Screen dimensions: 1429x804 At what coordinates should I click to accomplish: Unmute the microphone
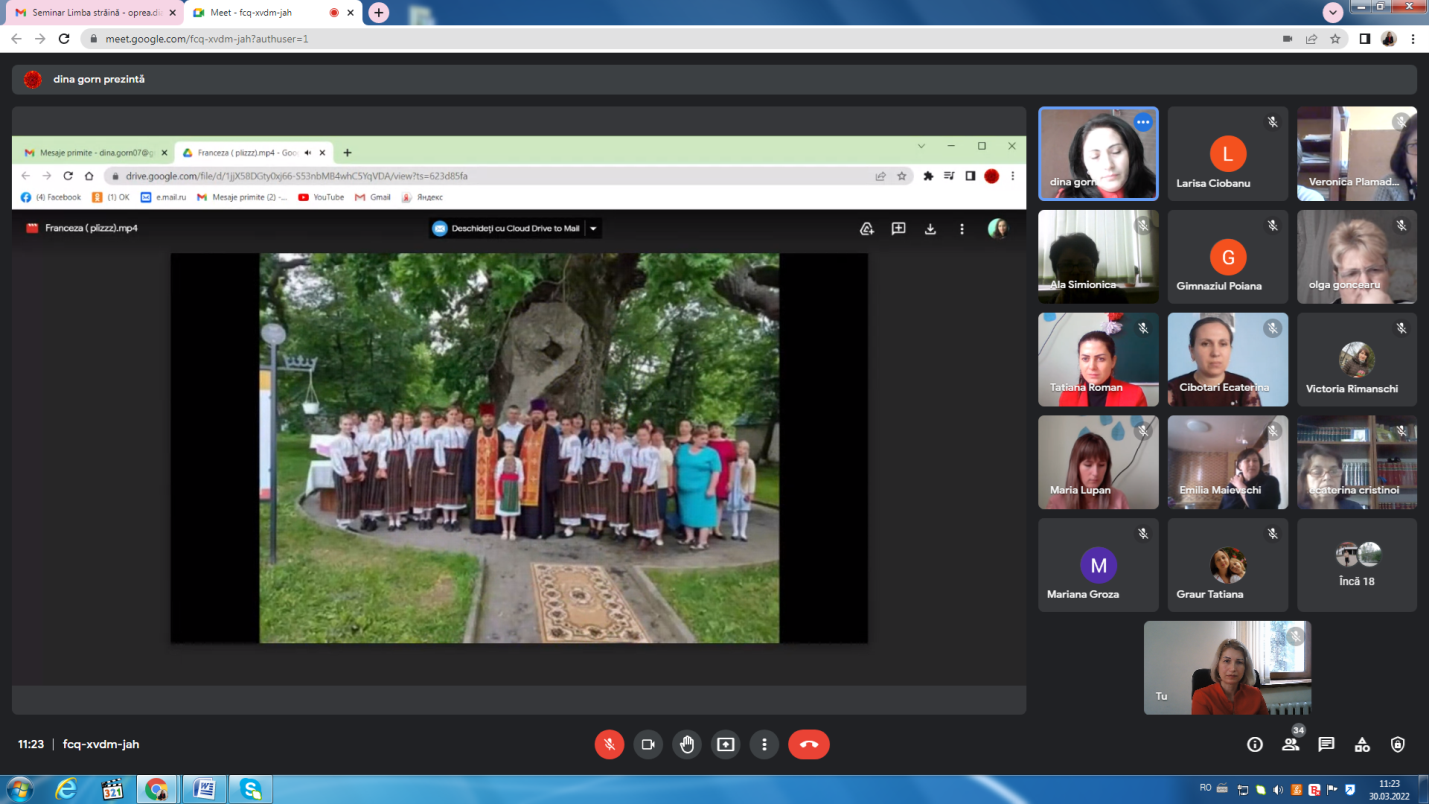tap(609, 744)
